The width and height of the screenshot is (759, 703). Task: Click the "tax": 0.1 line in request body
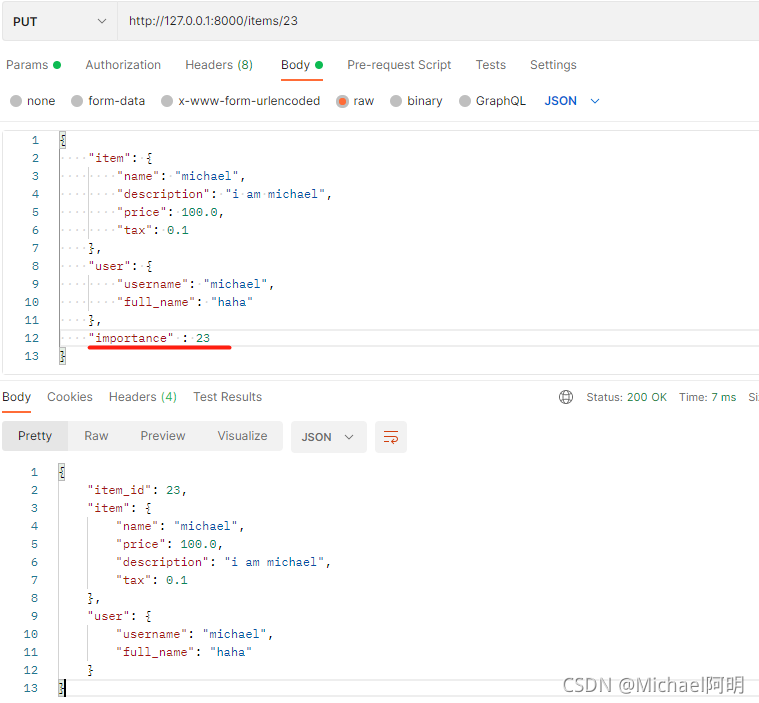152,230
